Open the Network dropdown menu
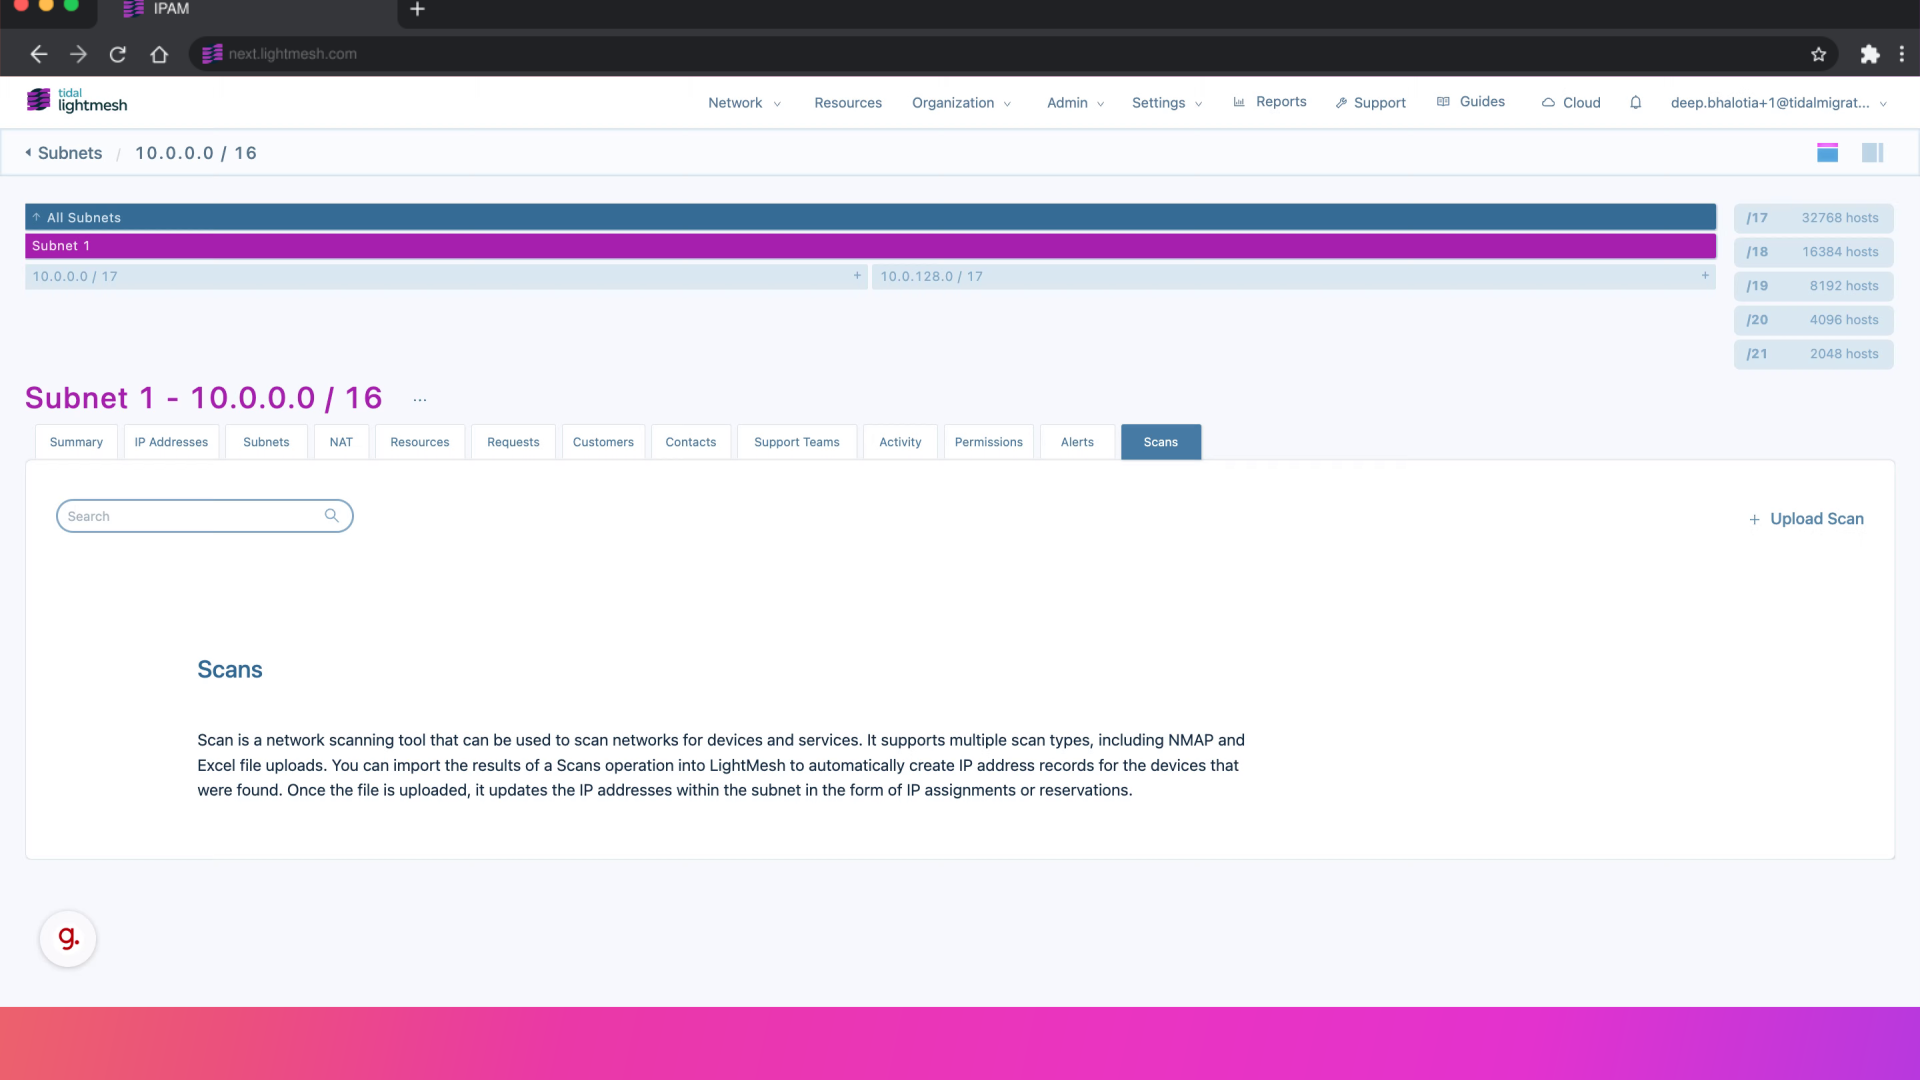This screenshot has height=1080, width=1920. (x=744, y=102)
